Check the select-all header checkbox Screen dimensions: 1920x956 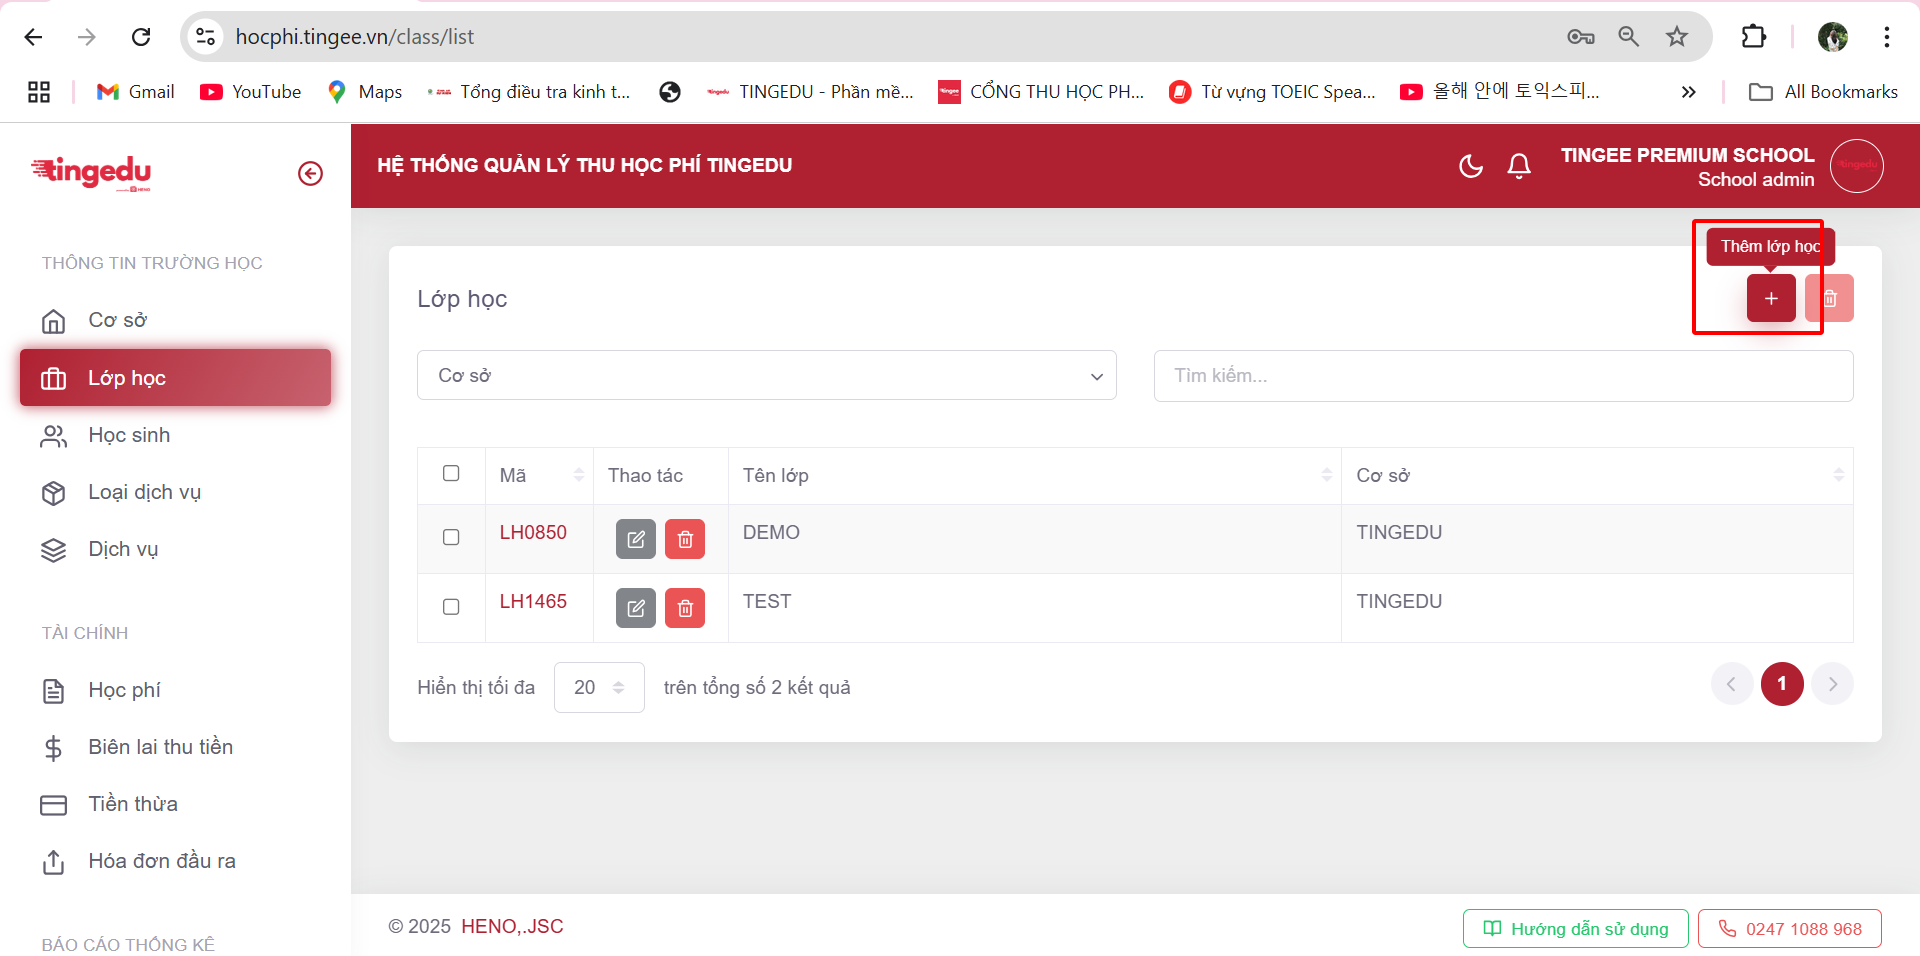[x=451, y=474]
